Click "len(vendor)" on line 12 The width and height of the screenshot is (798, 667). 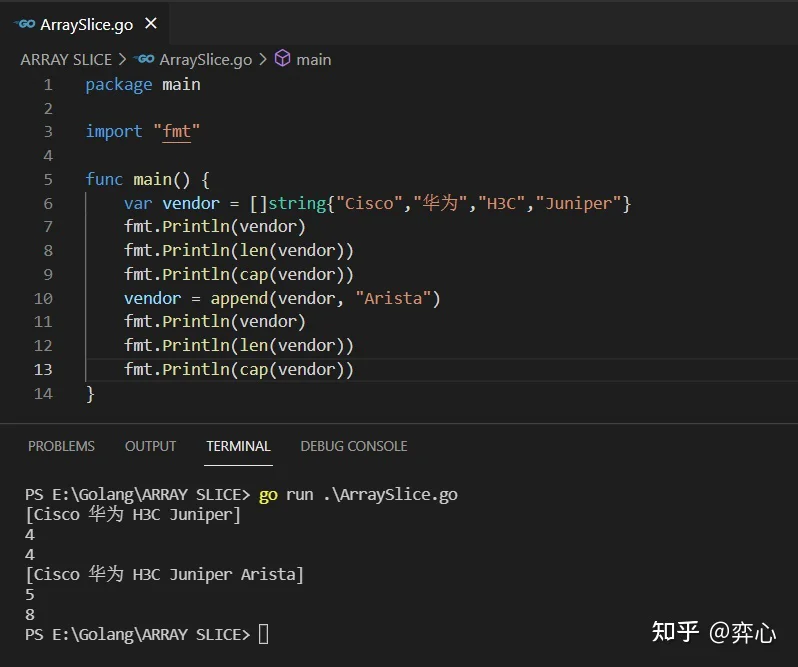click(292, 345)
